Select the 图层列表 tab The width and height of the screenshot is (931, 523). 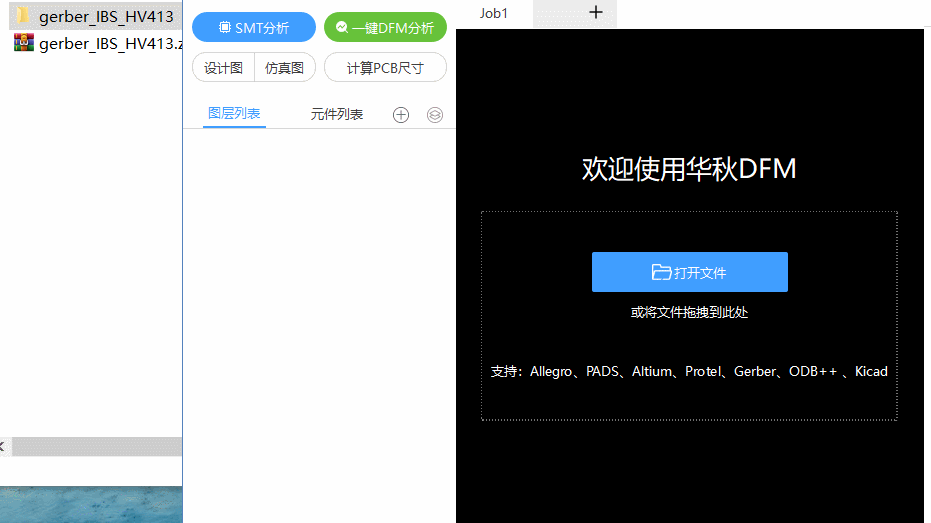click(234, 113)
